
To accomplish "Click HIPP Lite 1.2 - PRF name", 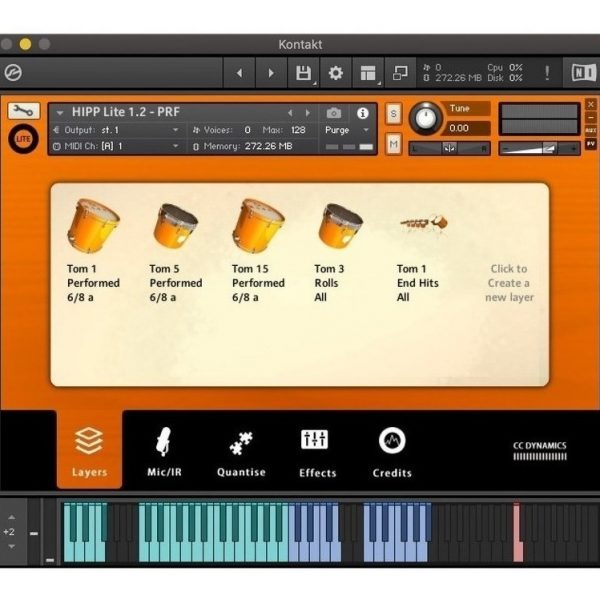I will [126, 112].
